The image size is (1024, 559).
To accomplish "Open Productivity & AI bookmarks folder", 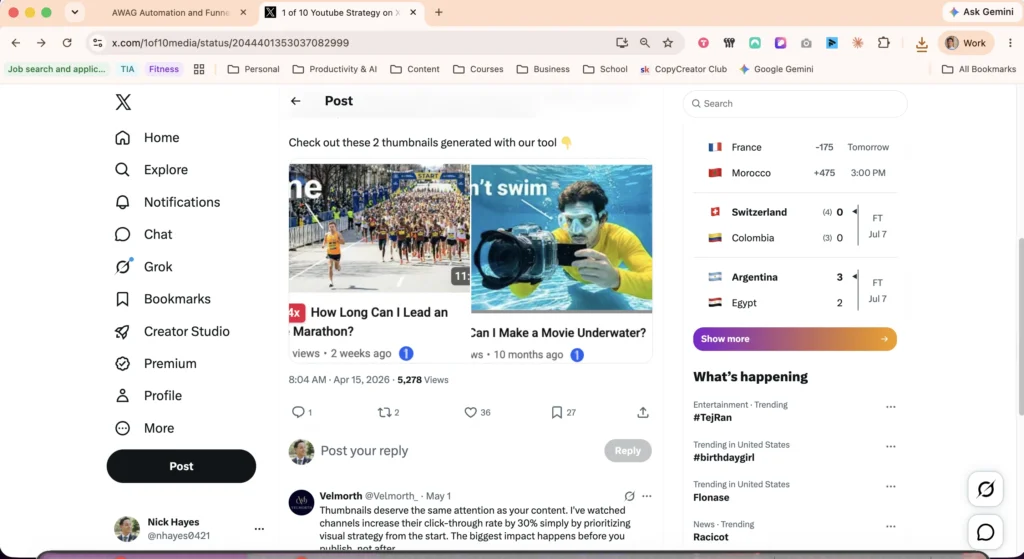I will click(x=335, y=69).
